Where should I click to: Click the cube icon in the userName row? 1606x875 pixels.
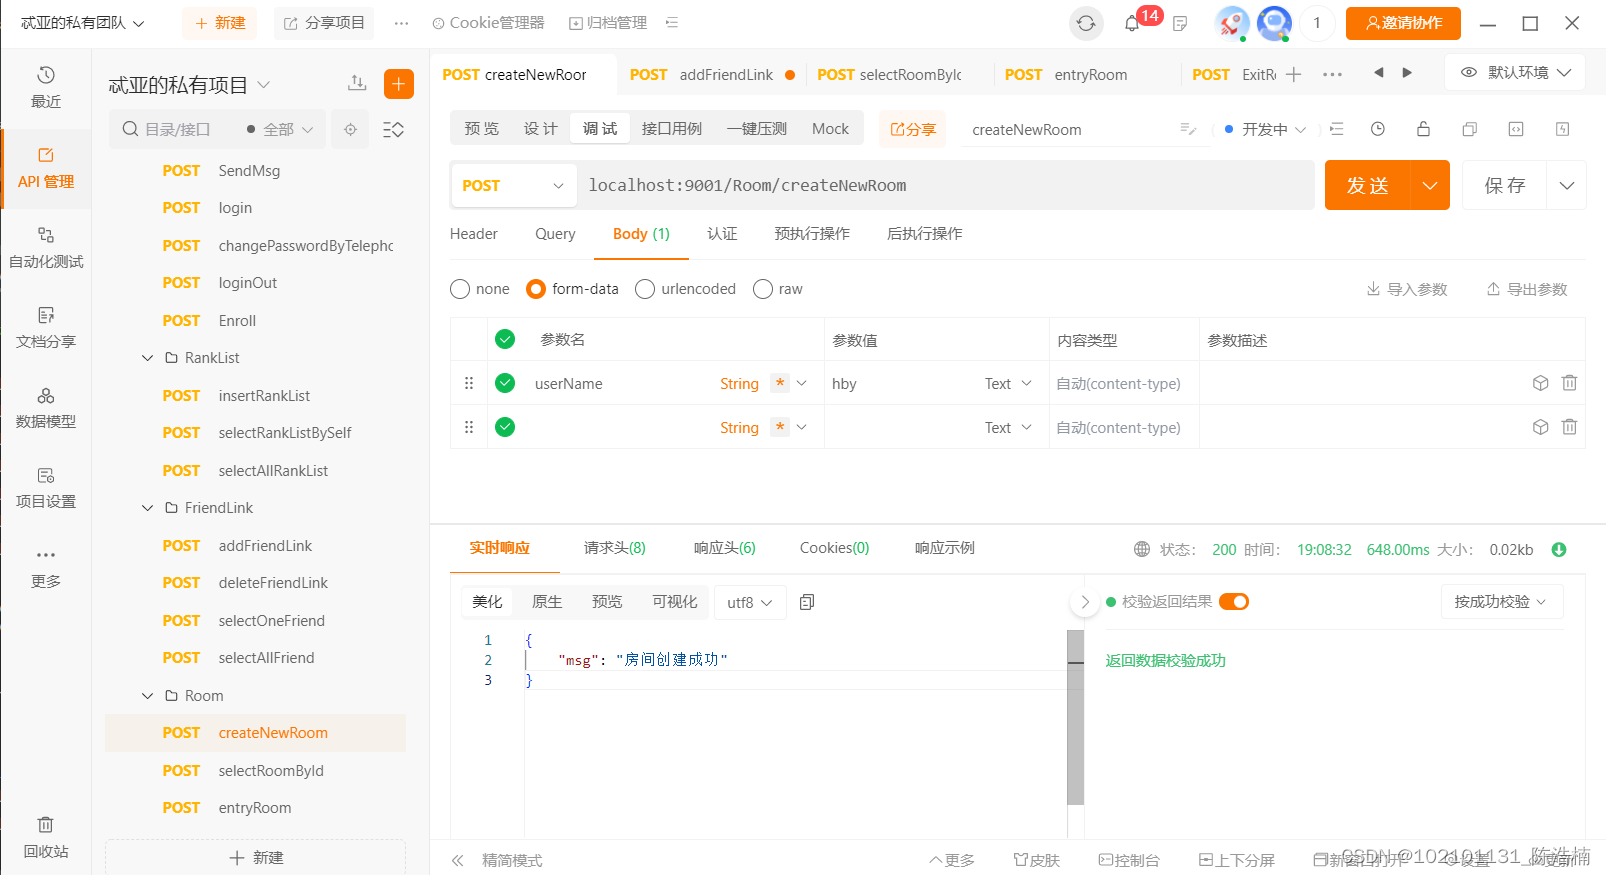point(1541,383)
